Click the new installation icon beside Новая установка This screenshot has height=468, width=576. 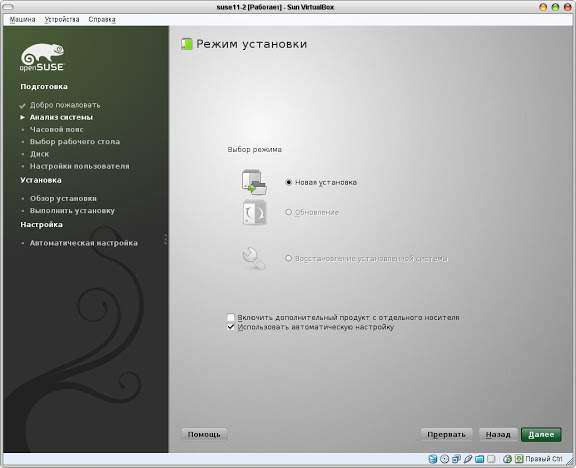[254, 182]
